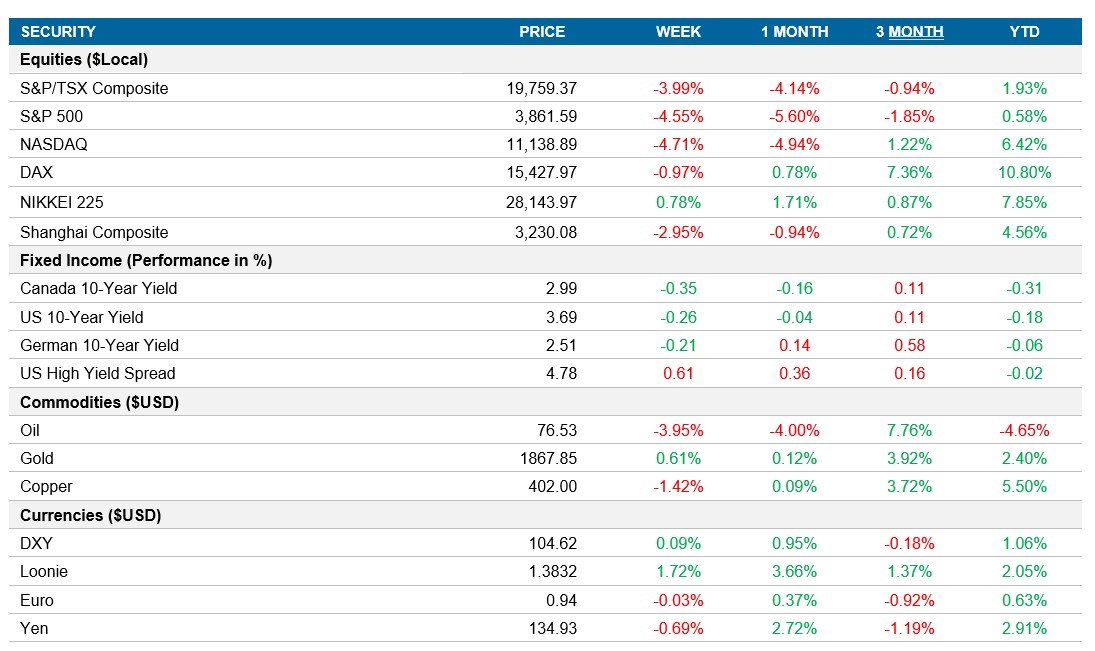This screenshot has width=1095, height=651.
Task: Sort by the 1 MONTH column
Action: tap(795, 32)
